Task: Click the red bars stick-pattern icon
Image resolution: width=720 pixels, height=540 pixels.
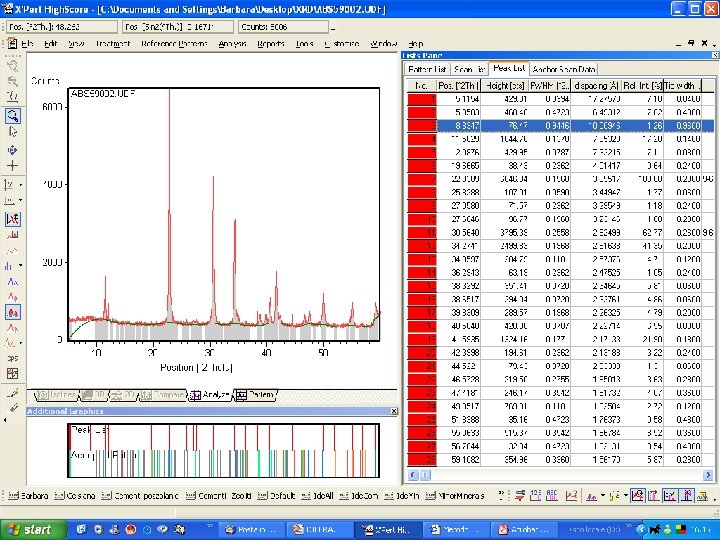Action: tap(13, 235)
